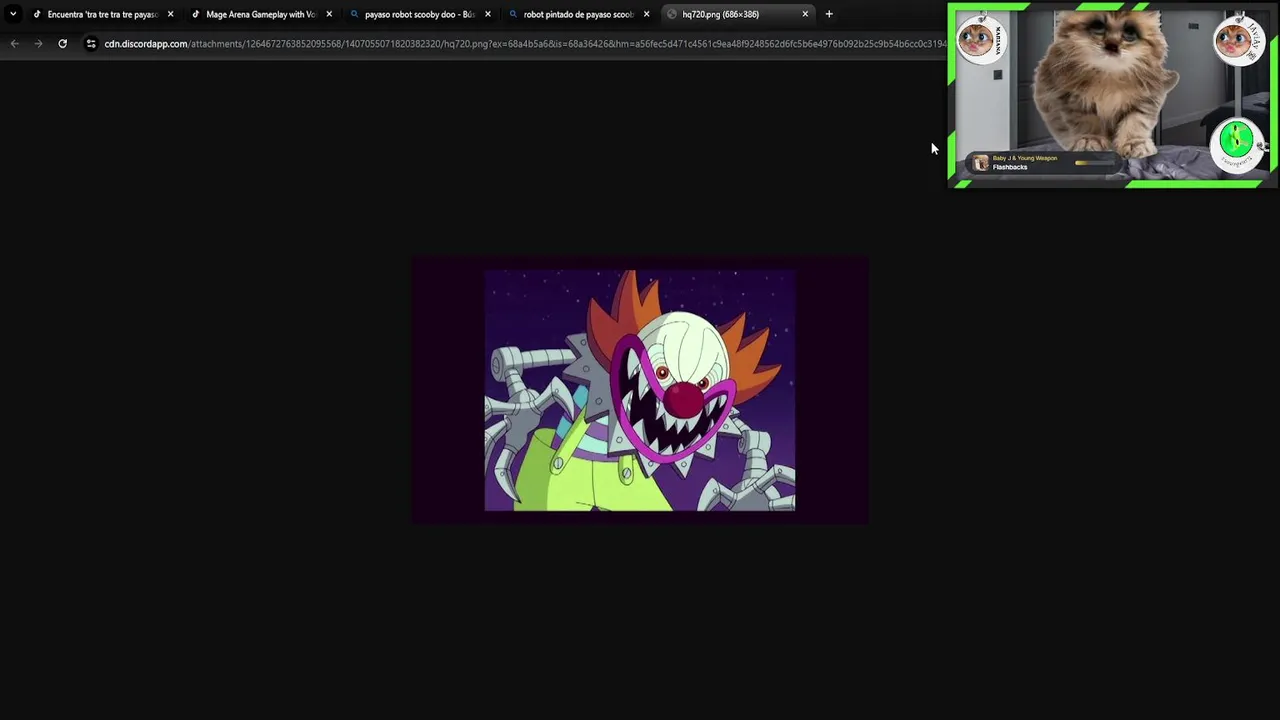View site information icon in address bar
The width and height of the screenshot is (1280, 720).
coord(91,44)
